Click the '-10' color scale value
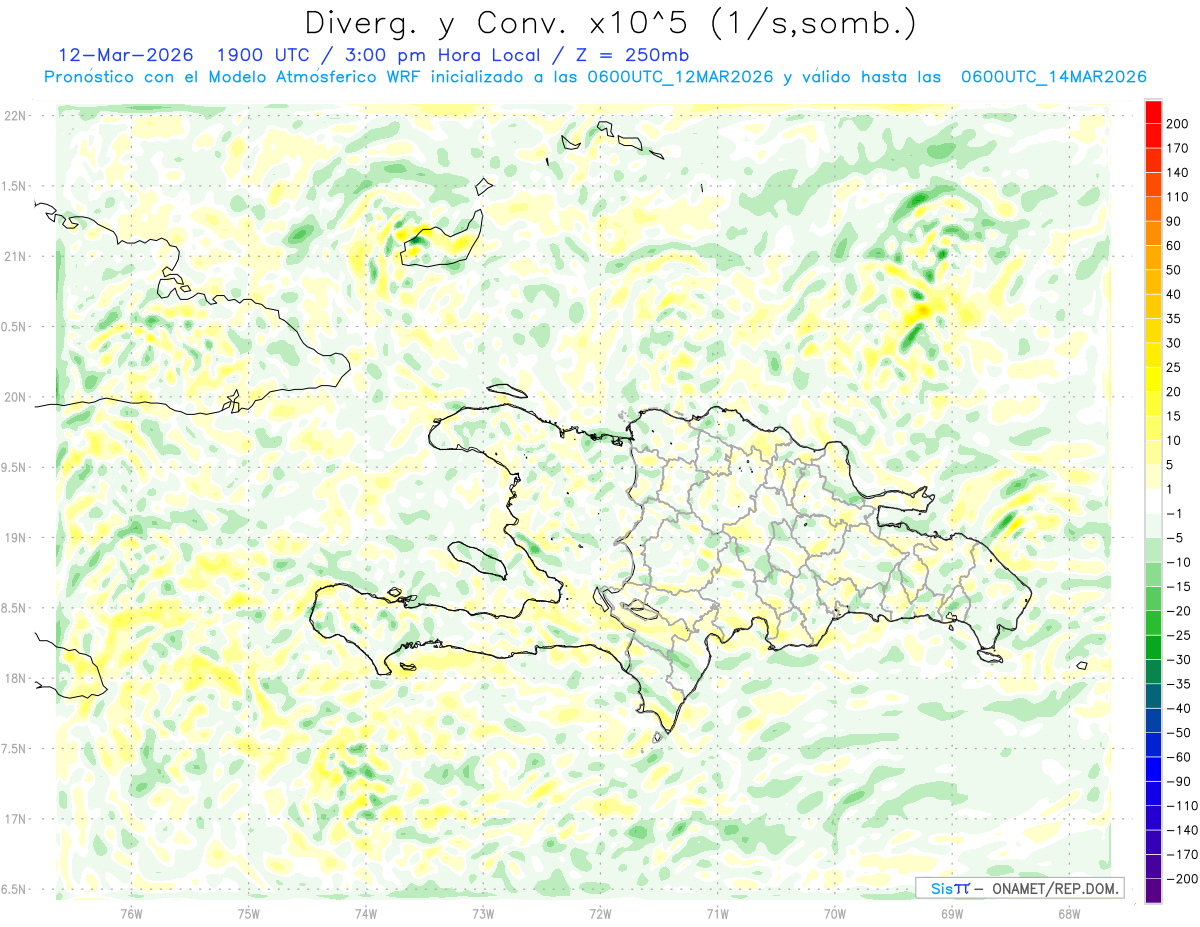Viewport: 1200px width, 927px height. point(1179,562)
